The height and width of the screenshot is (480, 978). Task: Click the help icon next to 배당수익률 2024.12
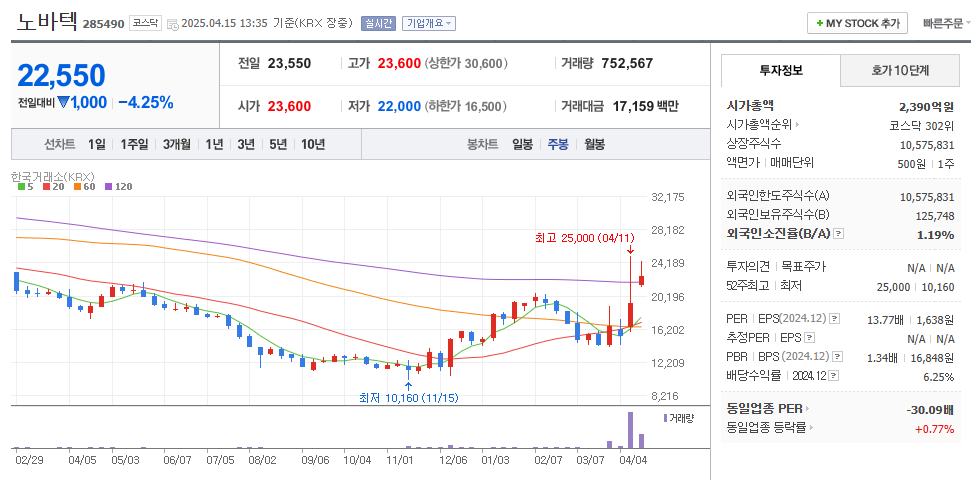[x=835, y=375]
